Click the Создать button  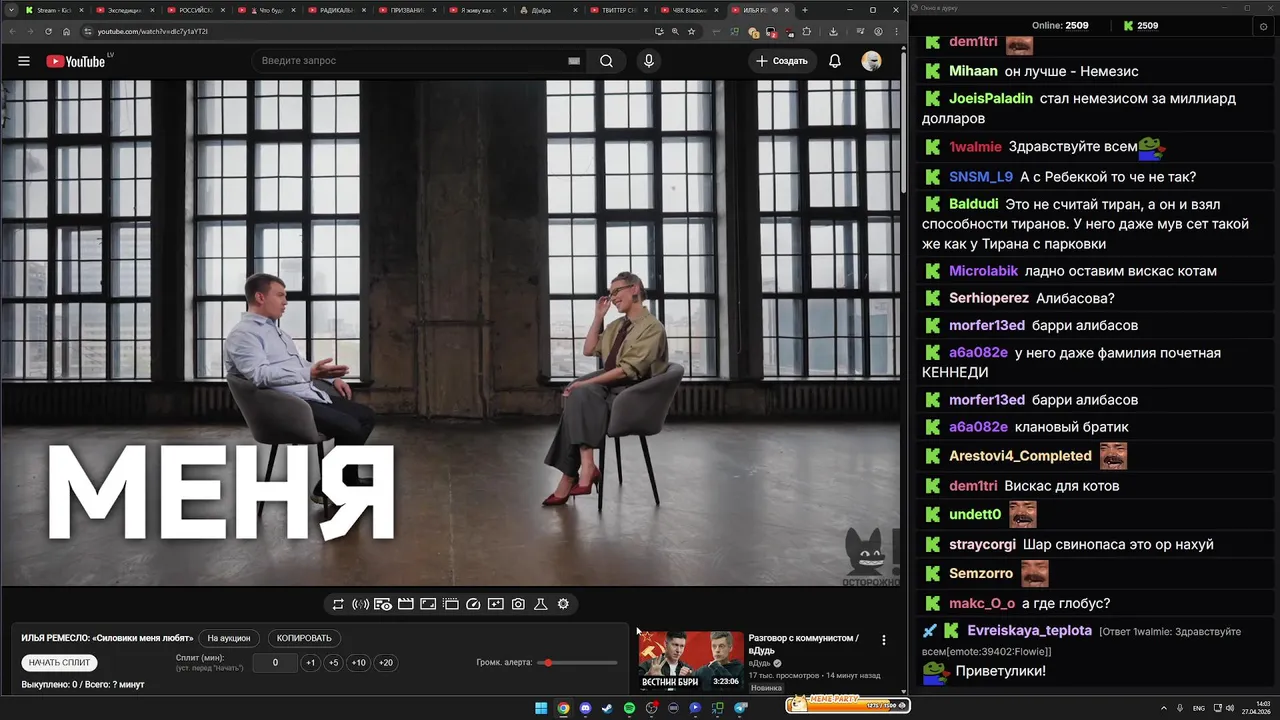point(782,61)
